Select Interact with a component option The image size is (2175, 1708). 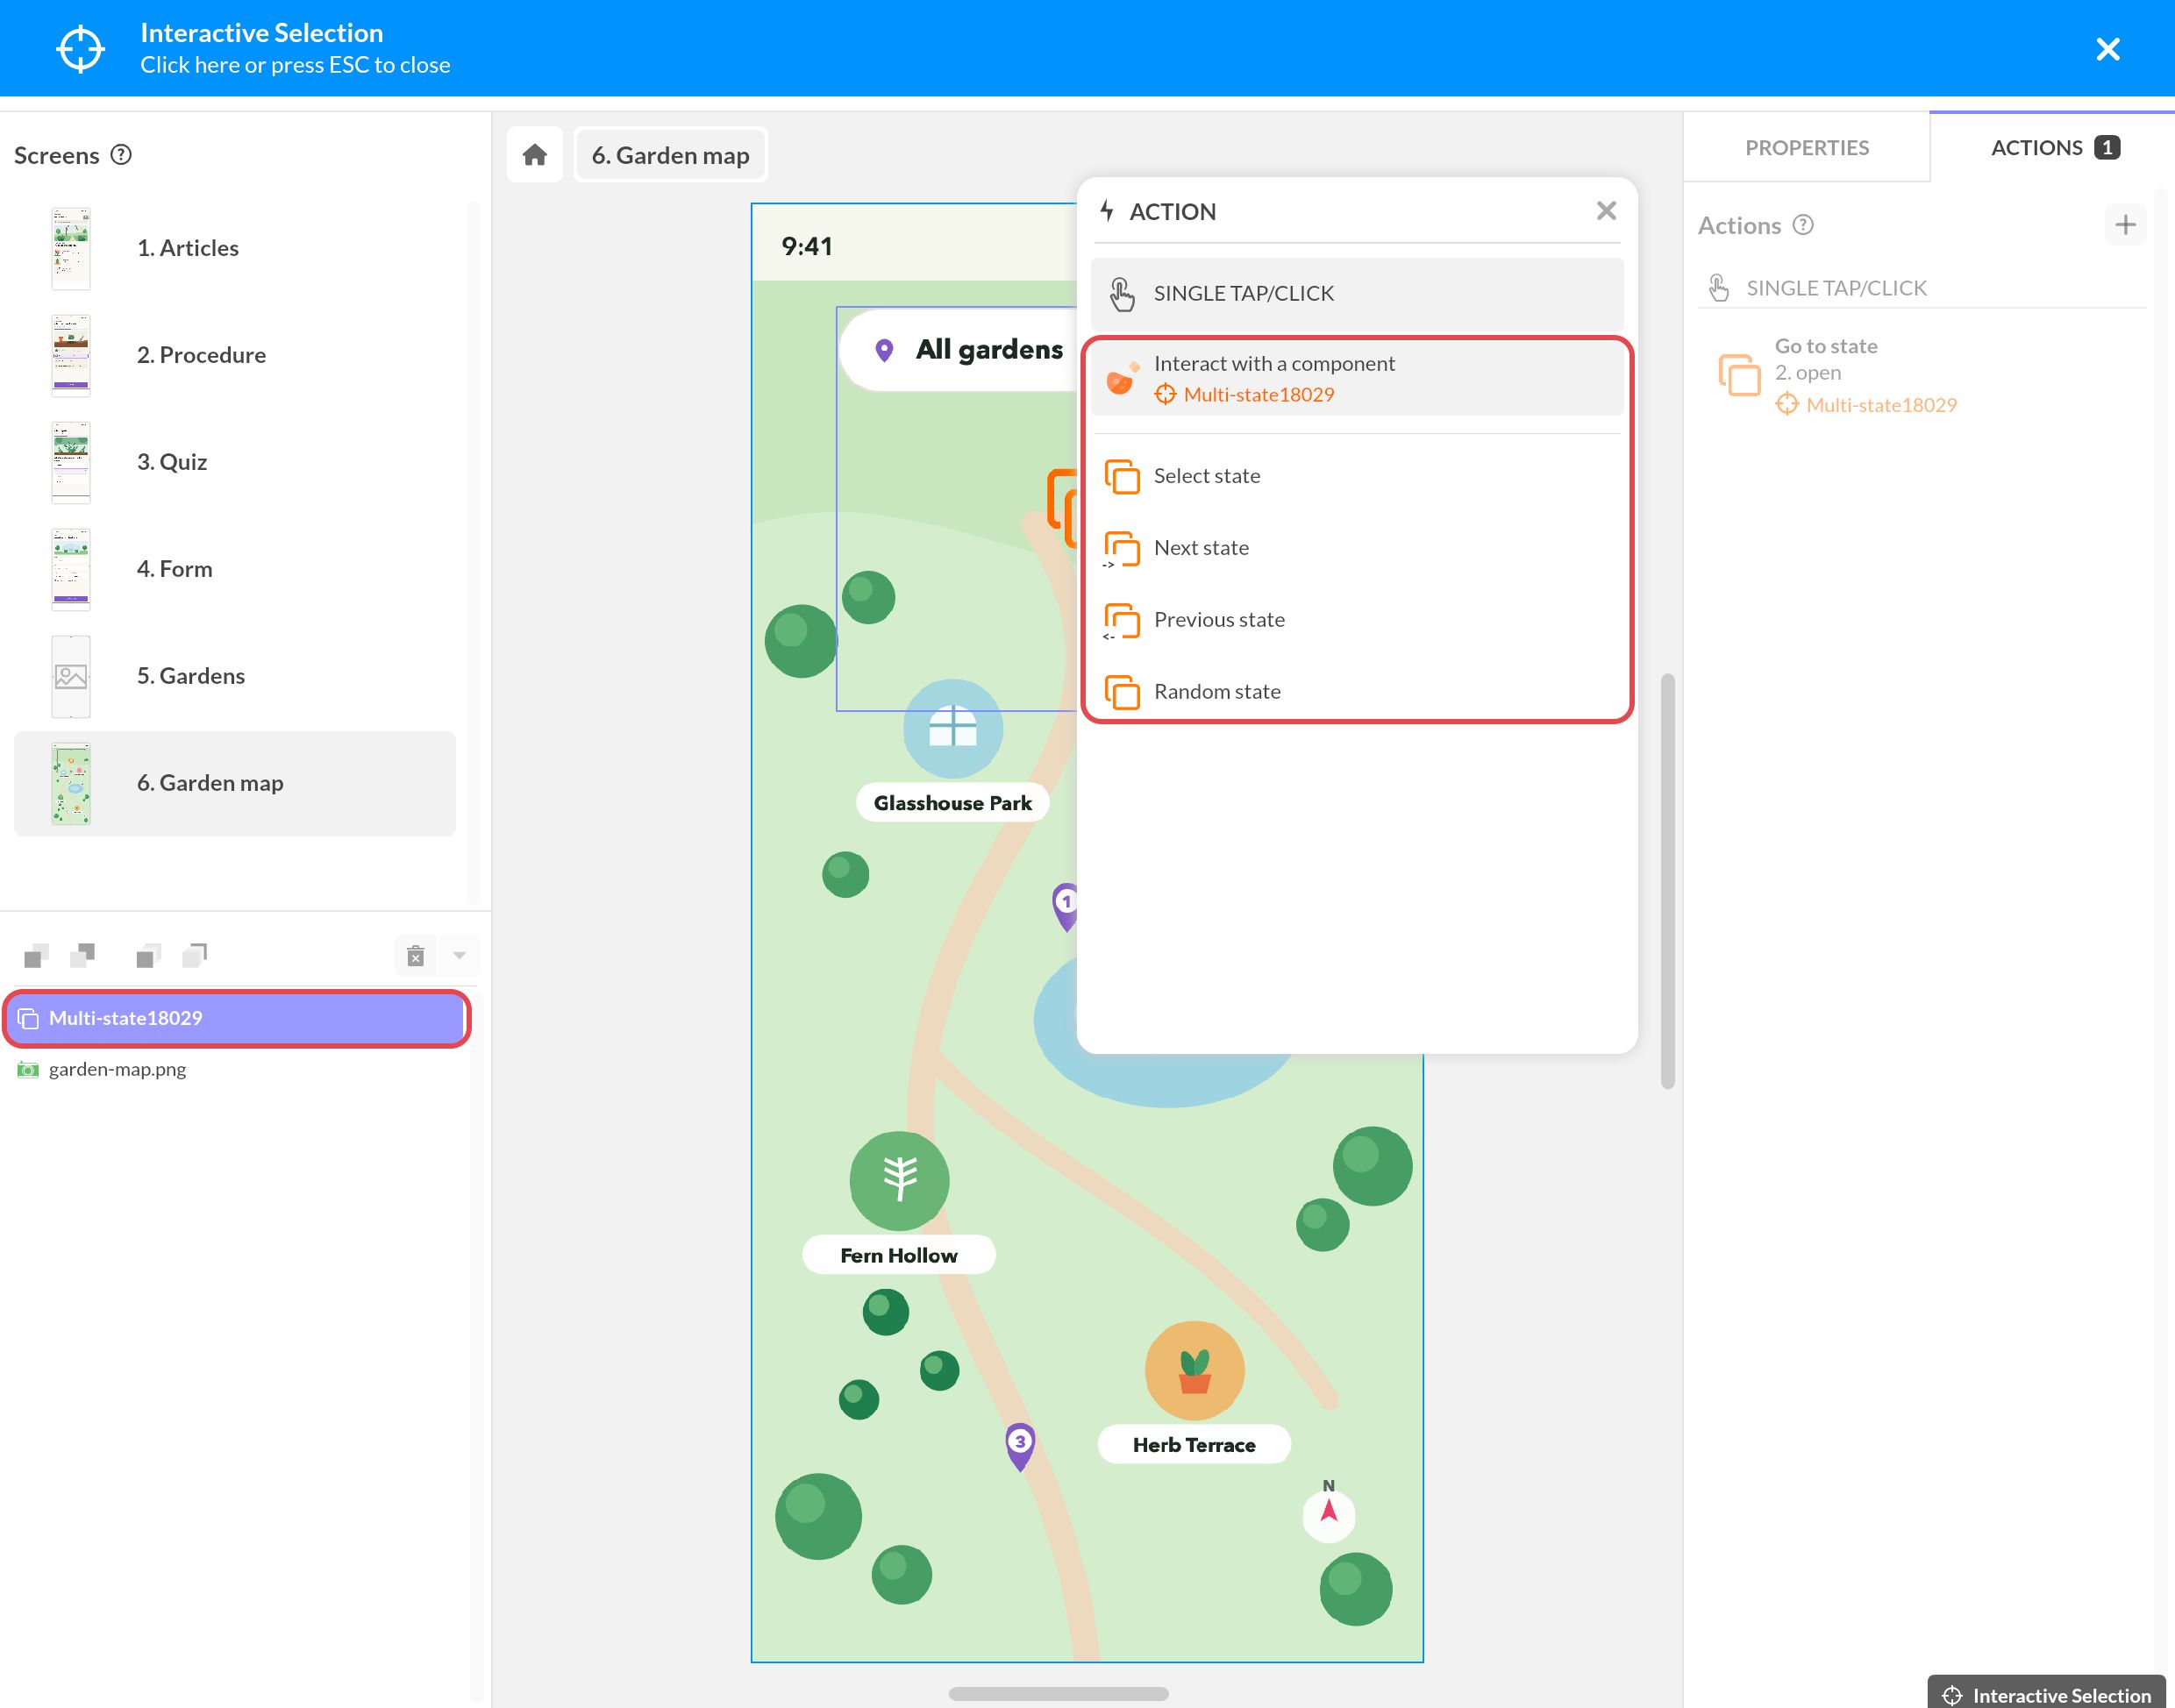coord(1357,379)
